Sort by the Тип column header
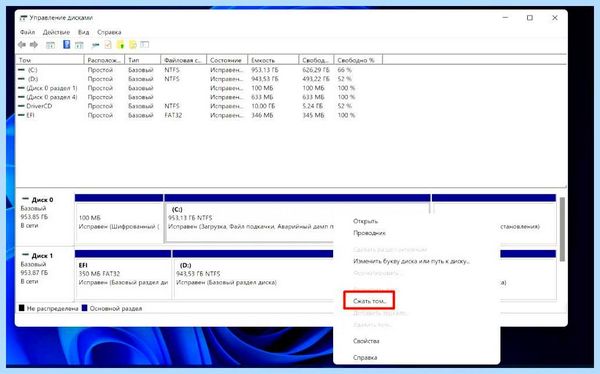600x374 pixels. 142,60
